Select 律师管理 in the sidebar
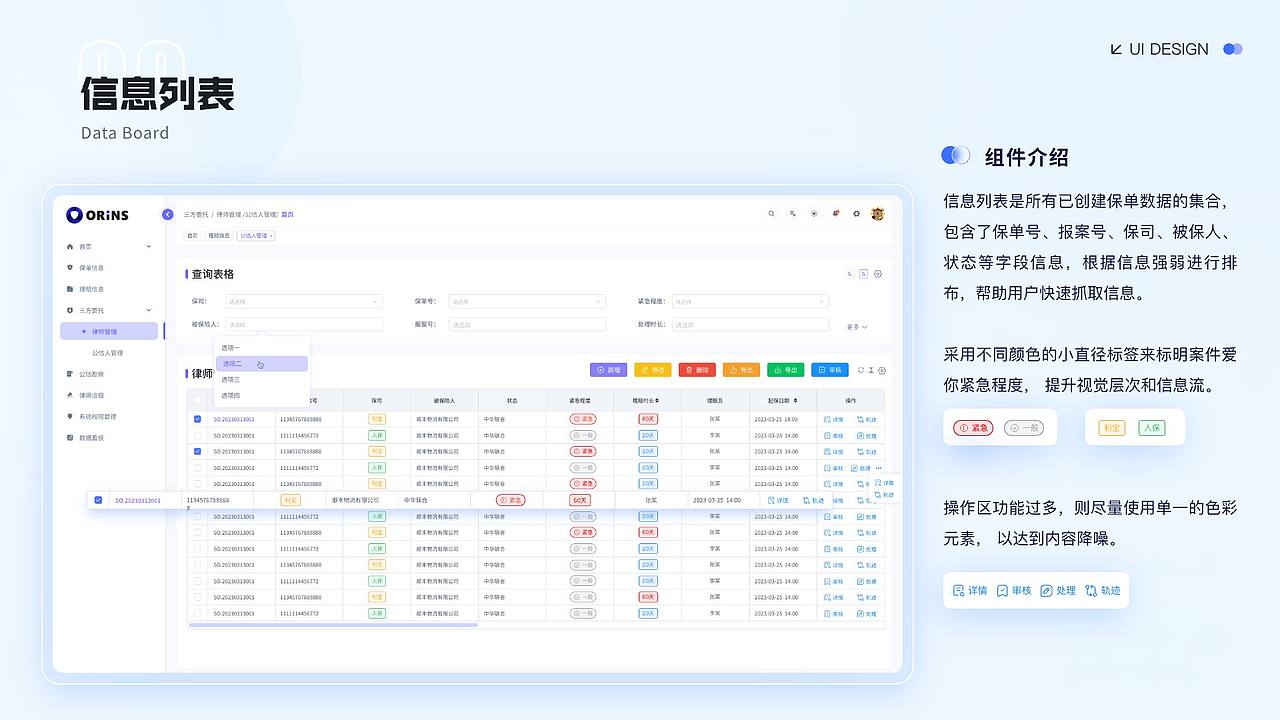1280x720 pixels. (109, 331)
